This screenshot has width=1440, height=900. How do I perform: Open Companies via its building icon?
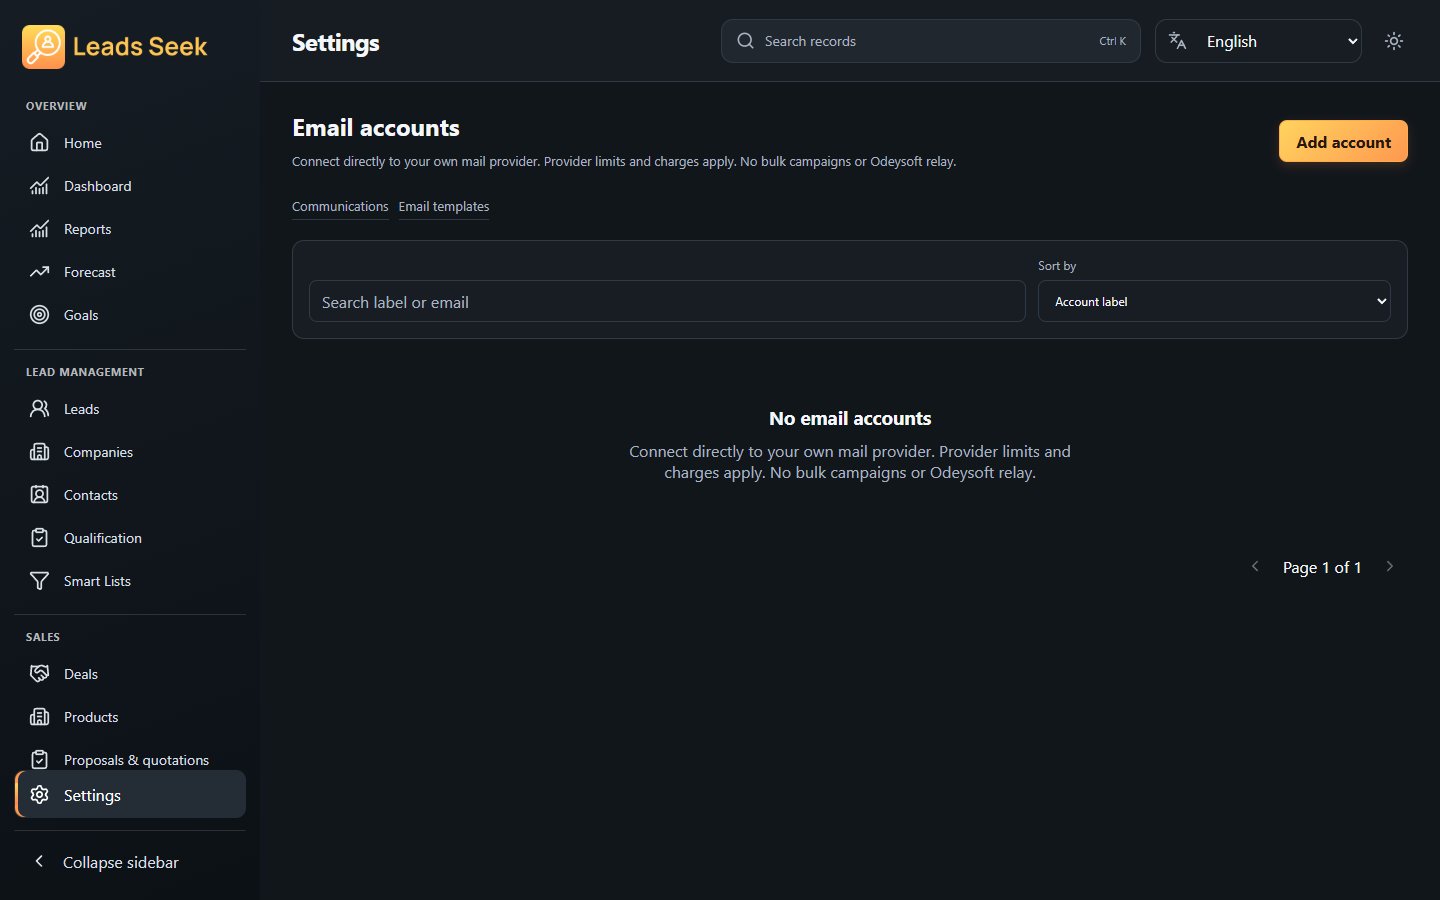point(39,452)
